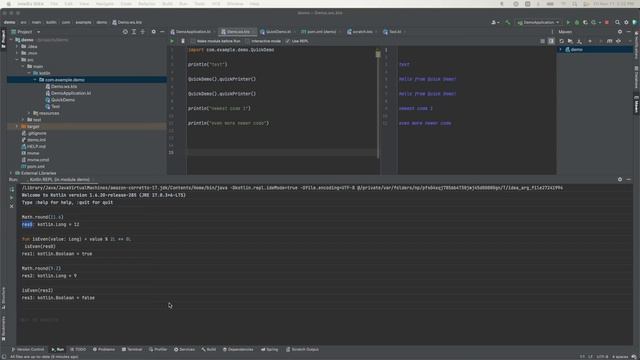Collapse the demo root project node

[11, 40]
